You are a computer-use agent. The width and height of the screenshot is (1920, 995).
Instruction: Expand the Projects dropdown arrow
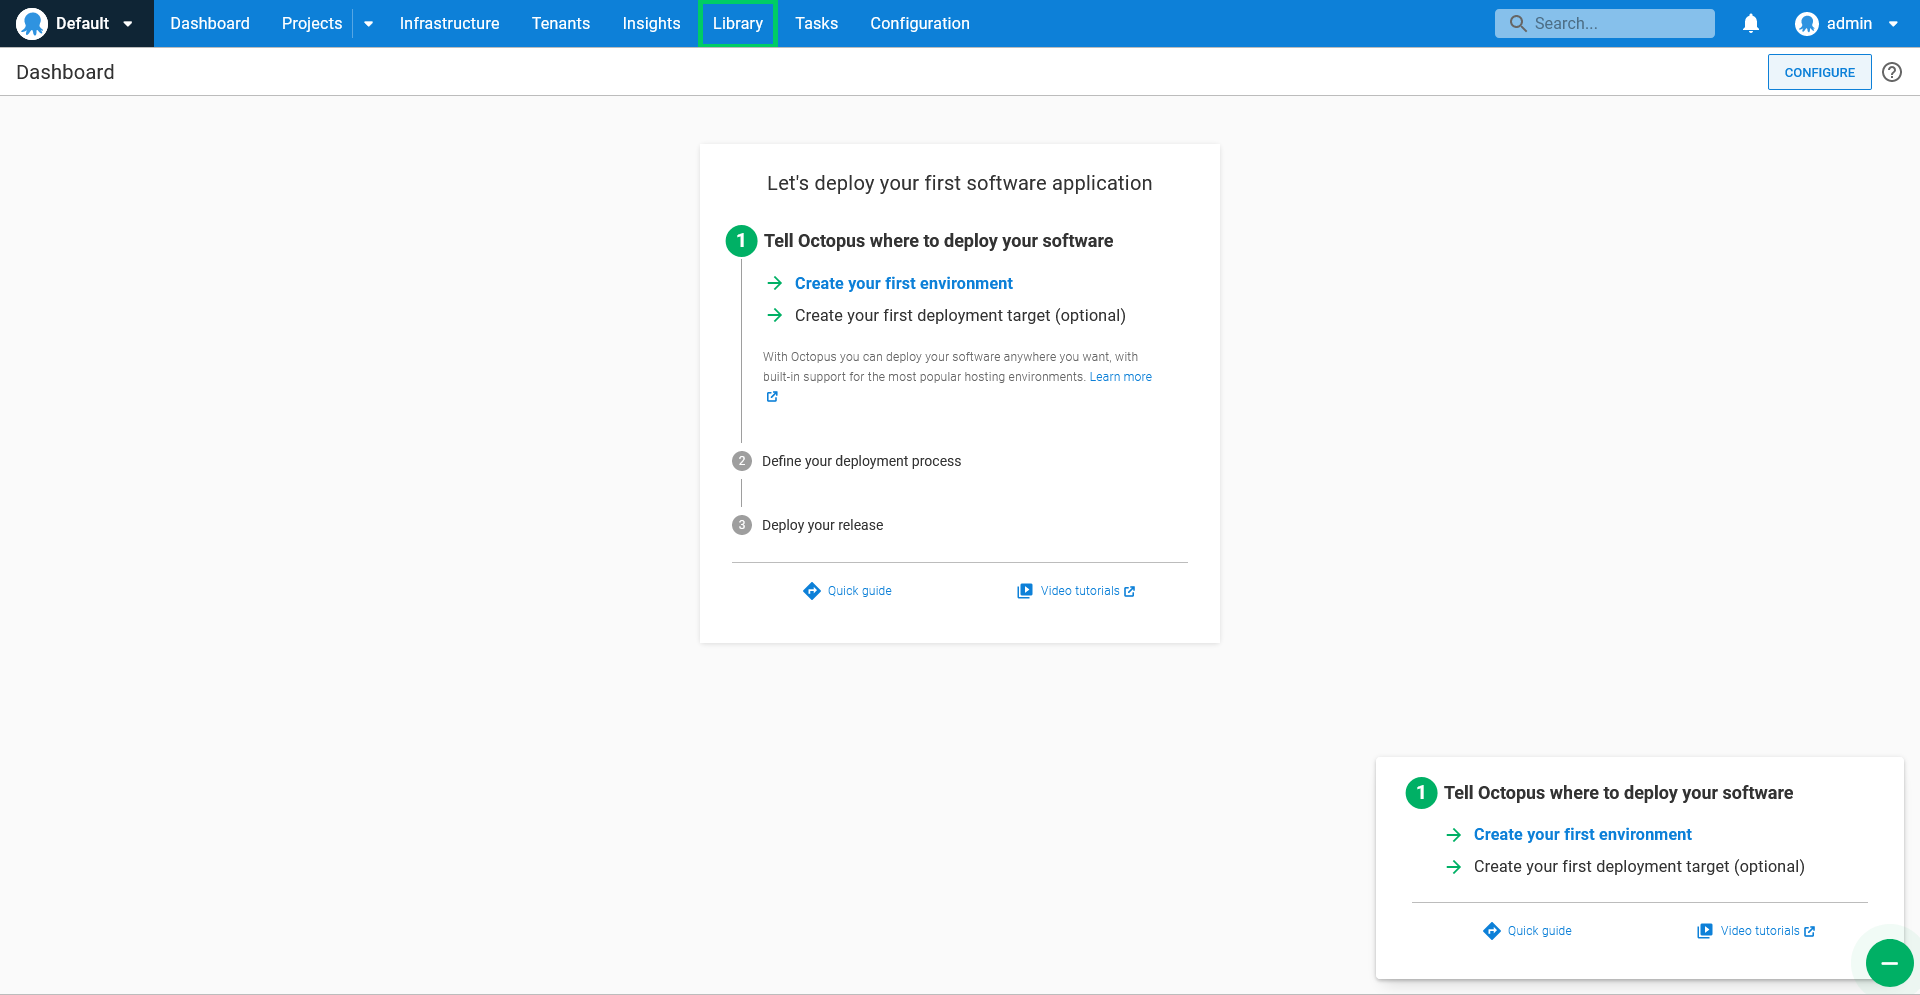coord(369,24)
